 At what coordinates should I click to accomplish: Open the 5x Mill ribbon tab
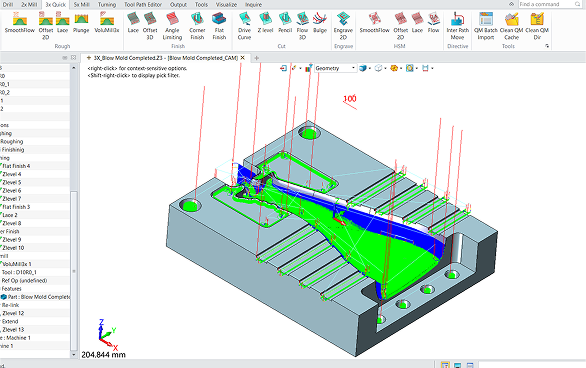point(81,4)
